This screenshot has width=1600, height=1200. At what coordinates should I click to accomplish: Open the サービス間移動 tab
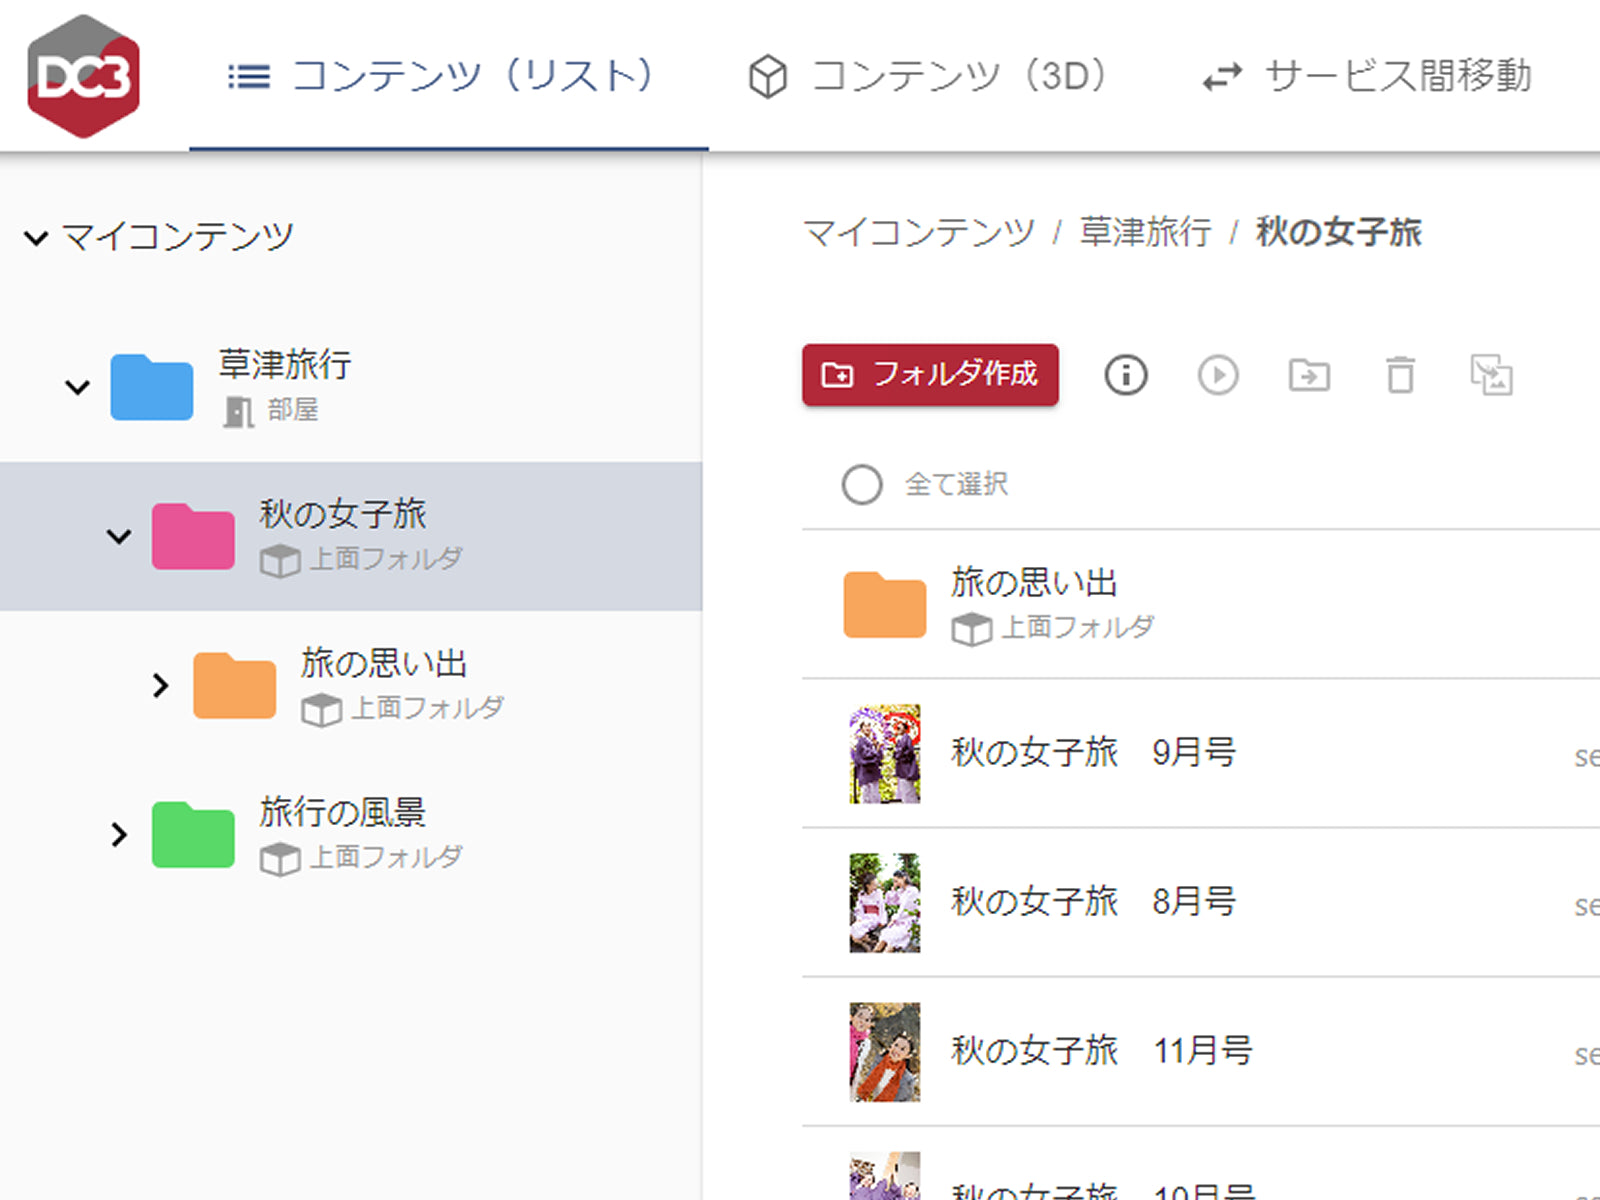1367,76
